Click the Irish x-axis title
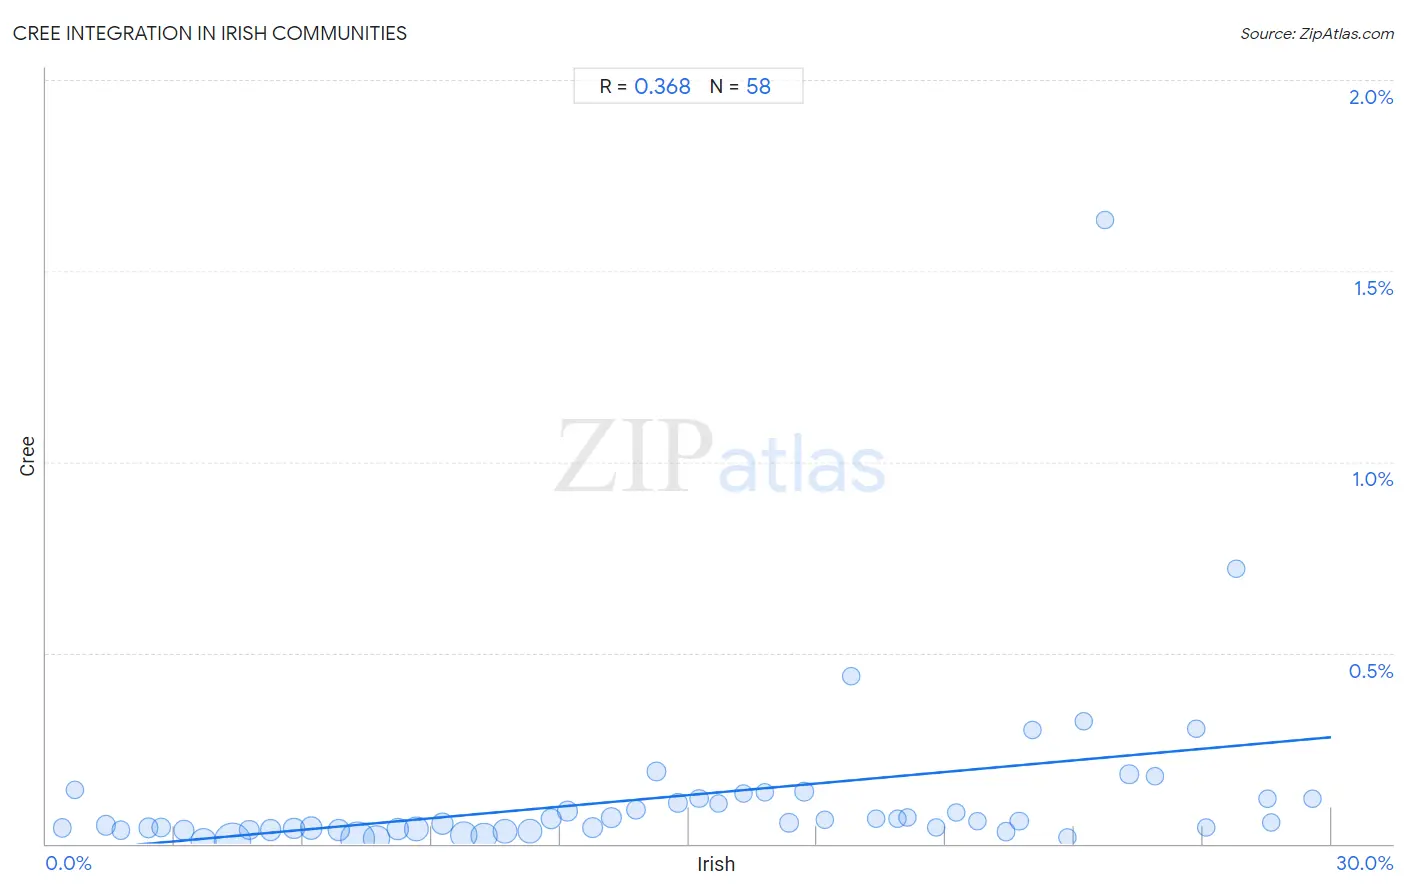Viewport: 1406px width, 892px height. click(x=716, y=864)
